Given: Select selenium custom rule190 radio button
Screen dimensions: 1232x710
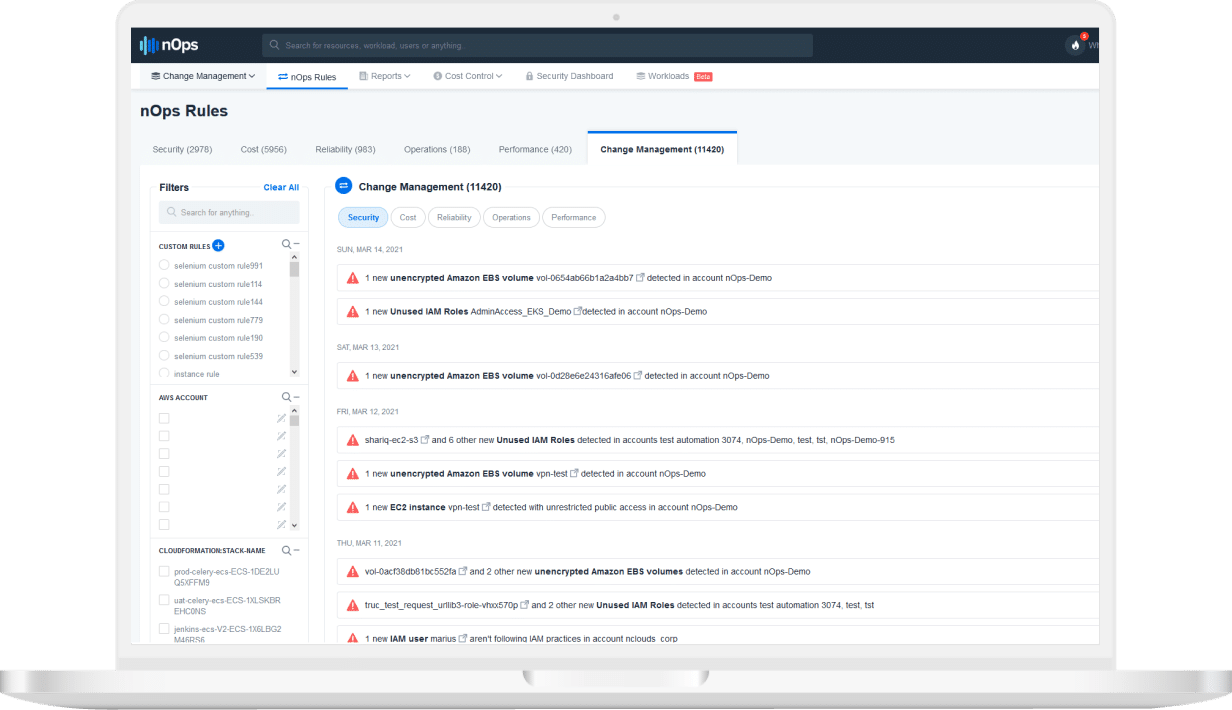Looking at the screenshot, I should click(164, 338).
